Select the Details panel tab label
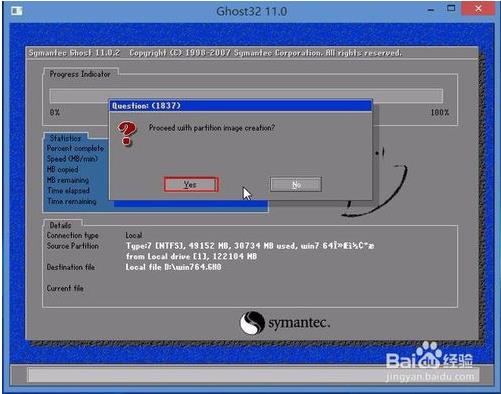The image size is (501, 394). (x=60, y=225)
